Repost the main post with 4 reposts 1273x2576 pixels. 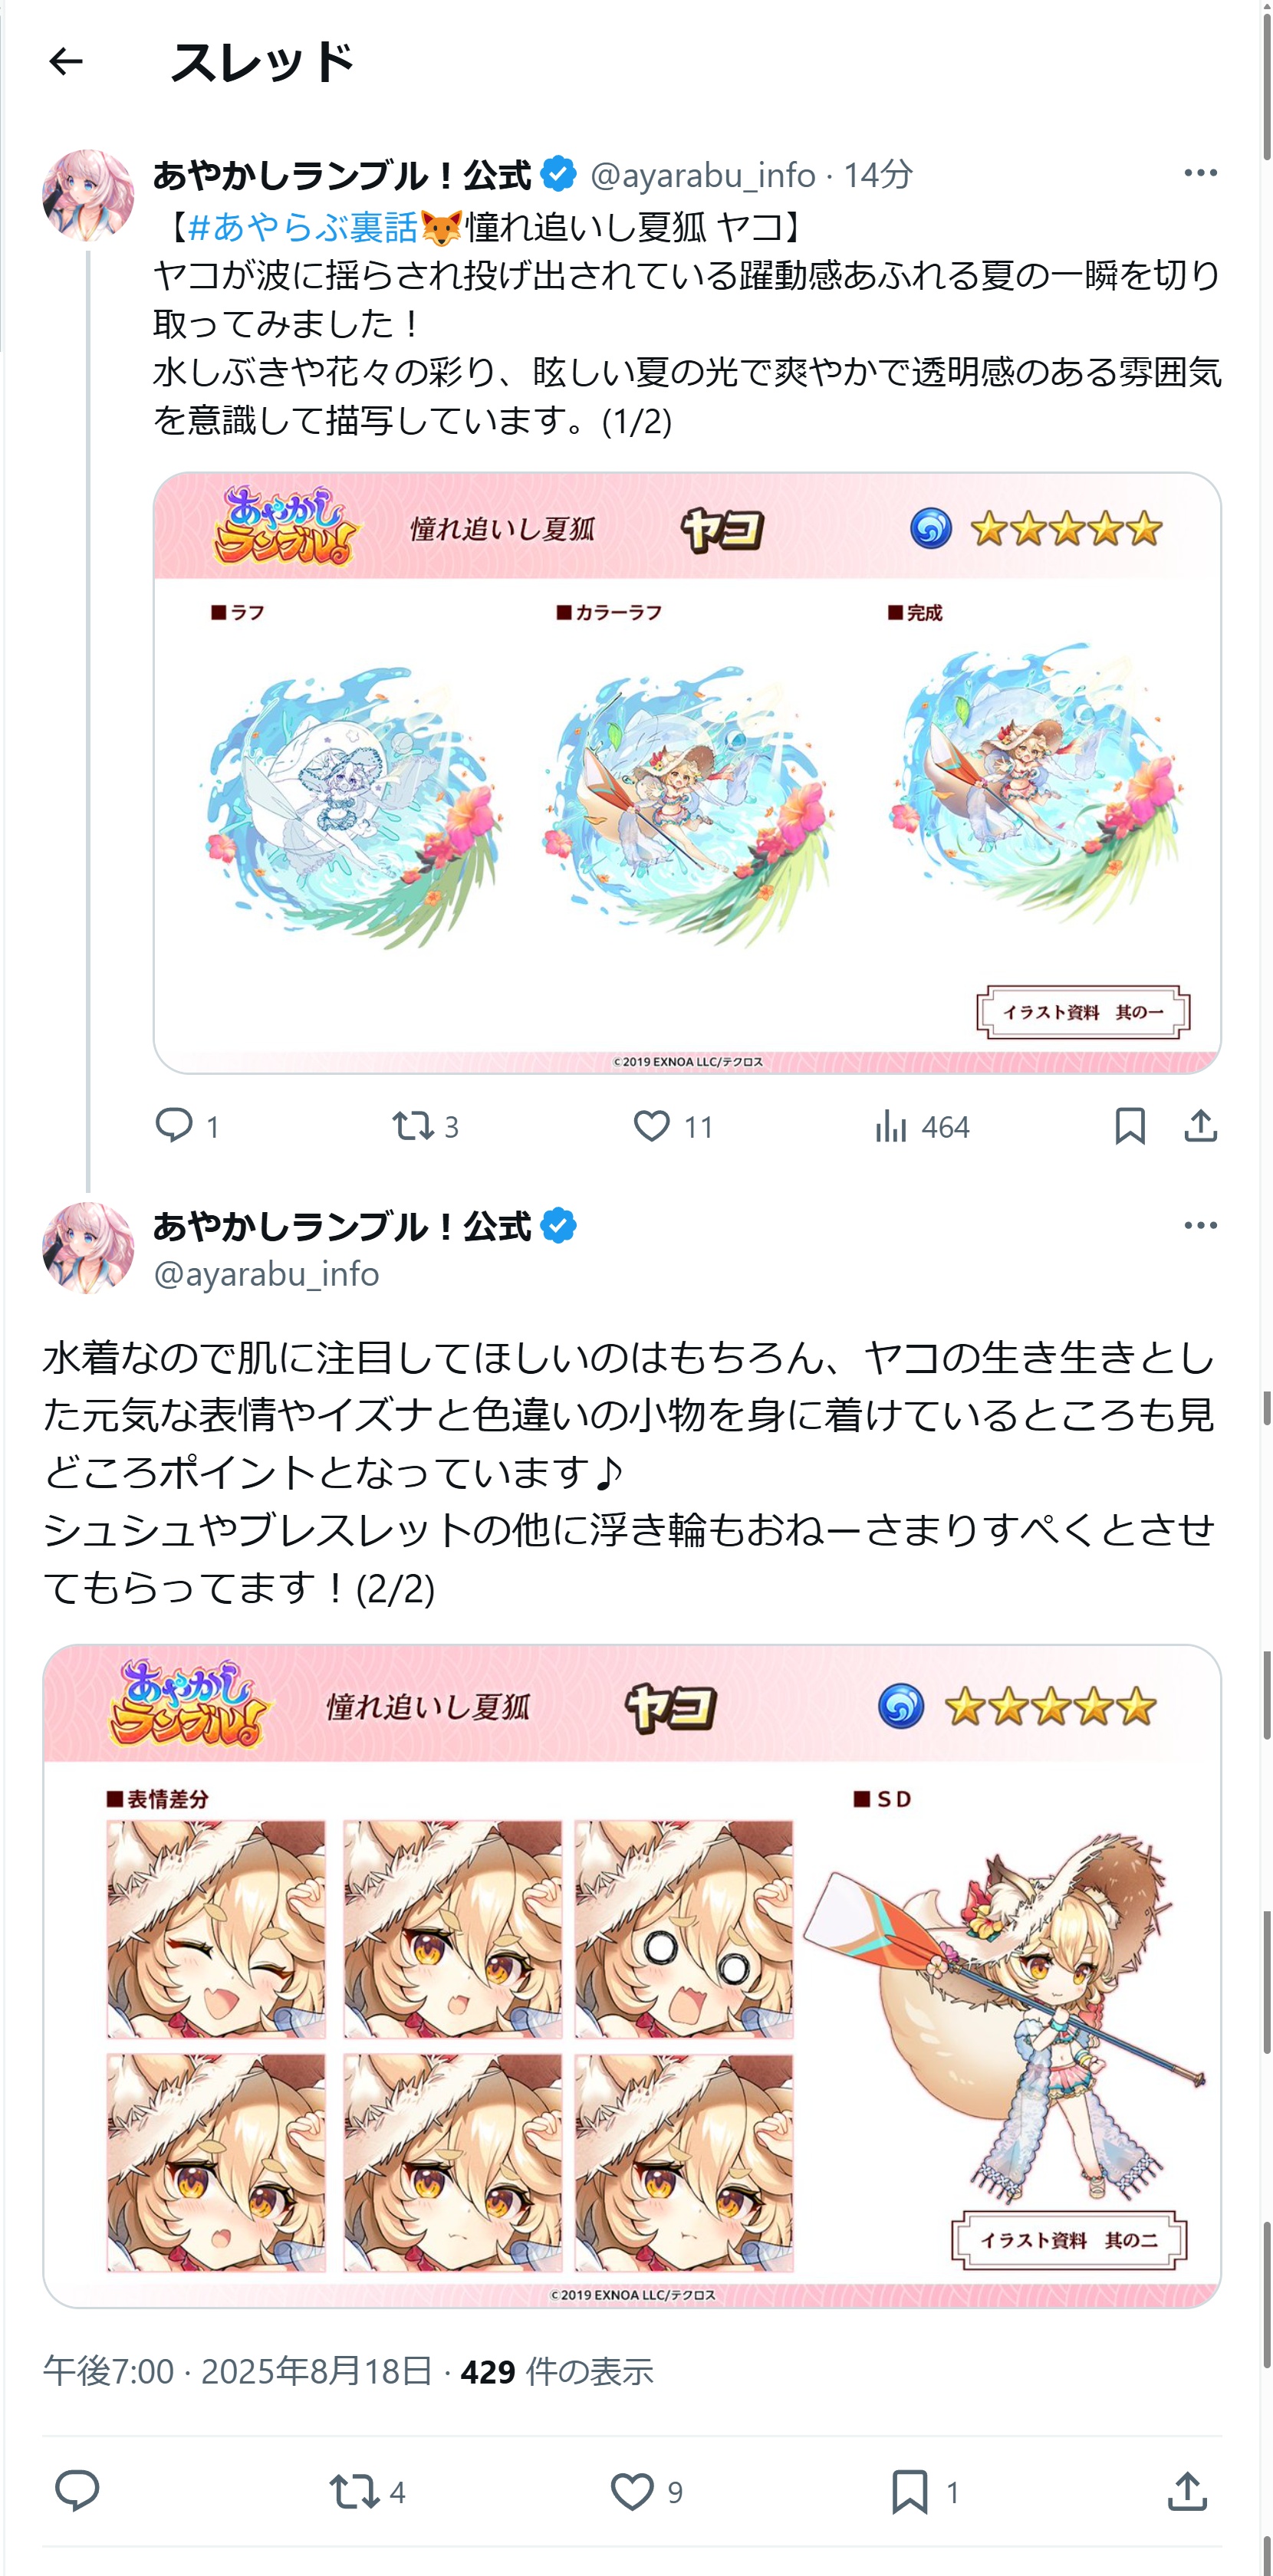coord(367,2491)
